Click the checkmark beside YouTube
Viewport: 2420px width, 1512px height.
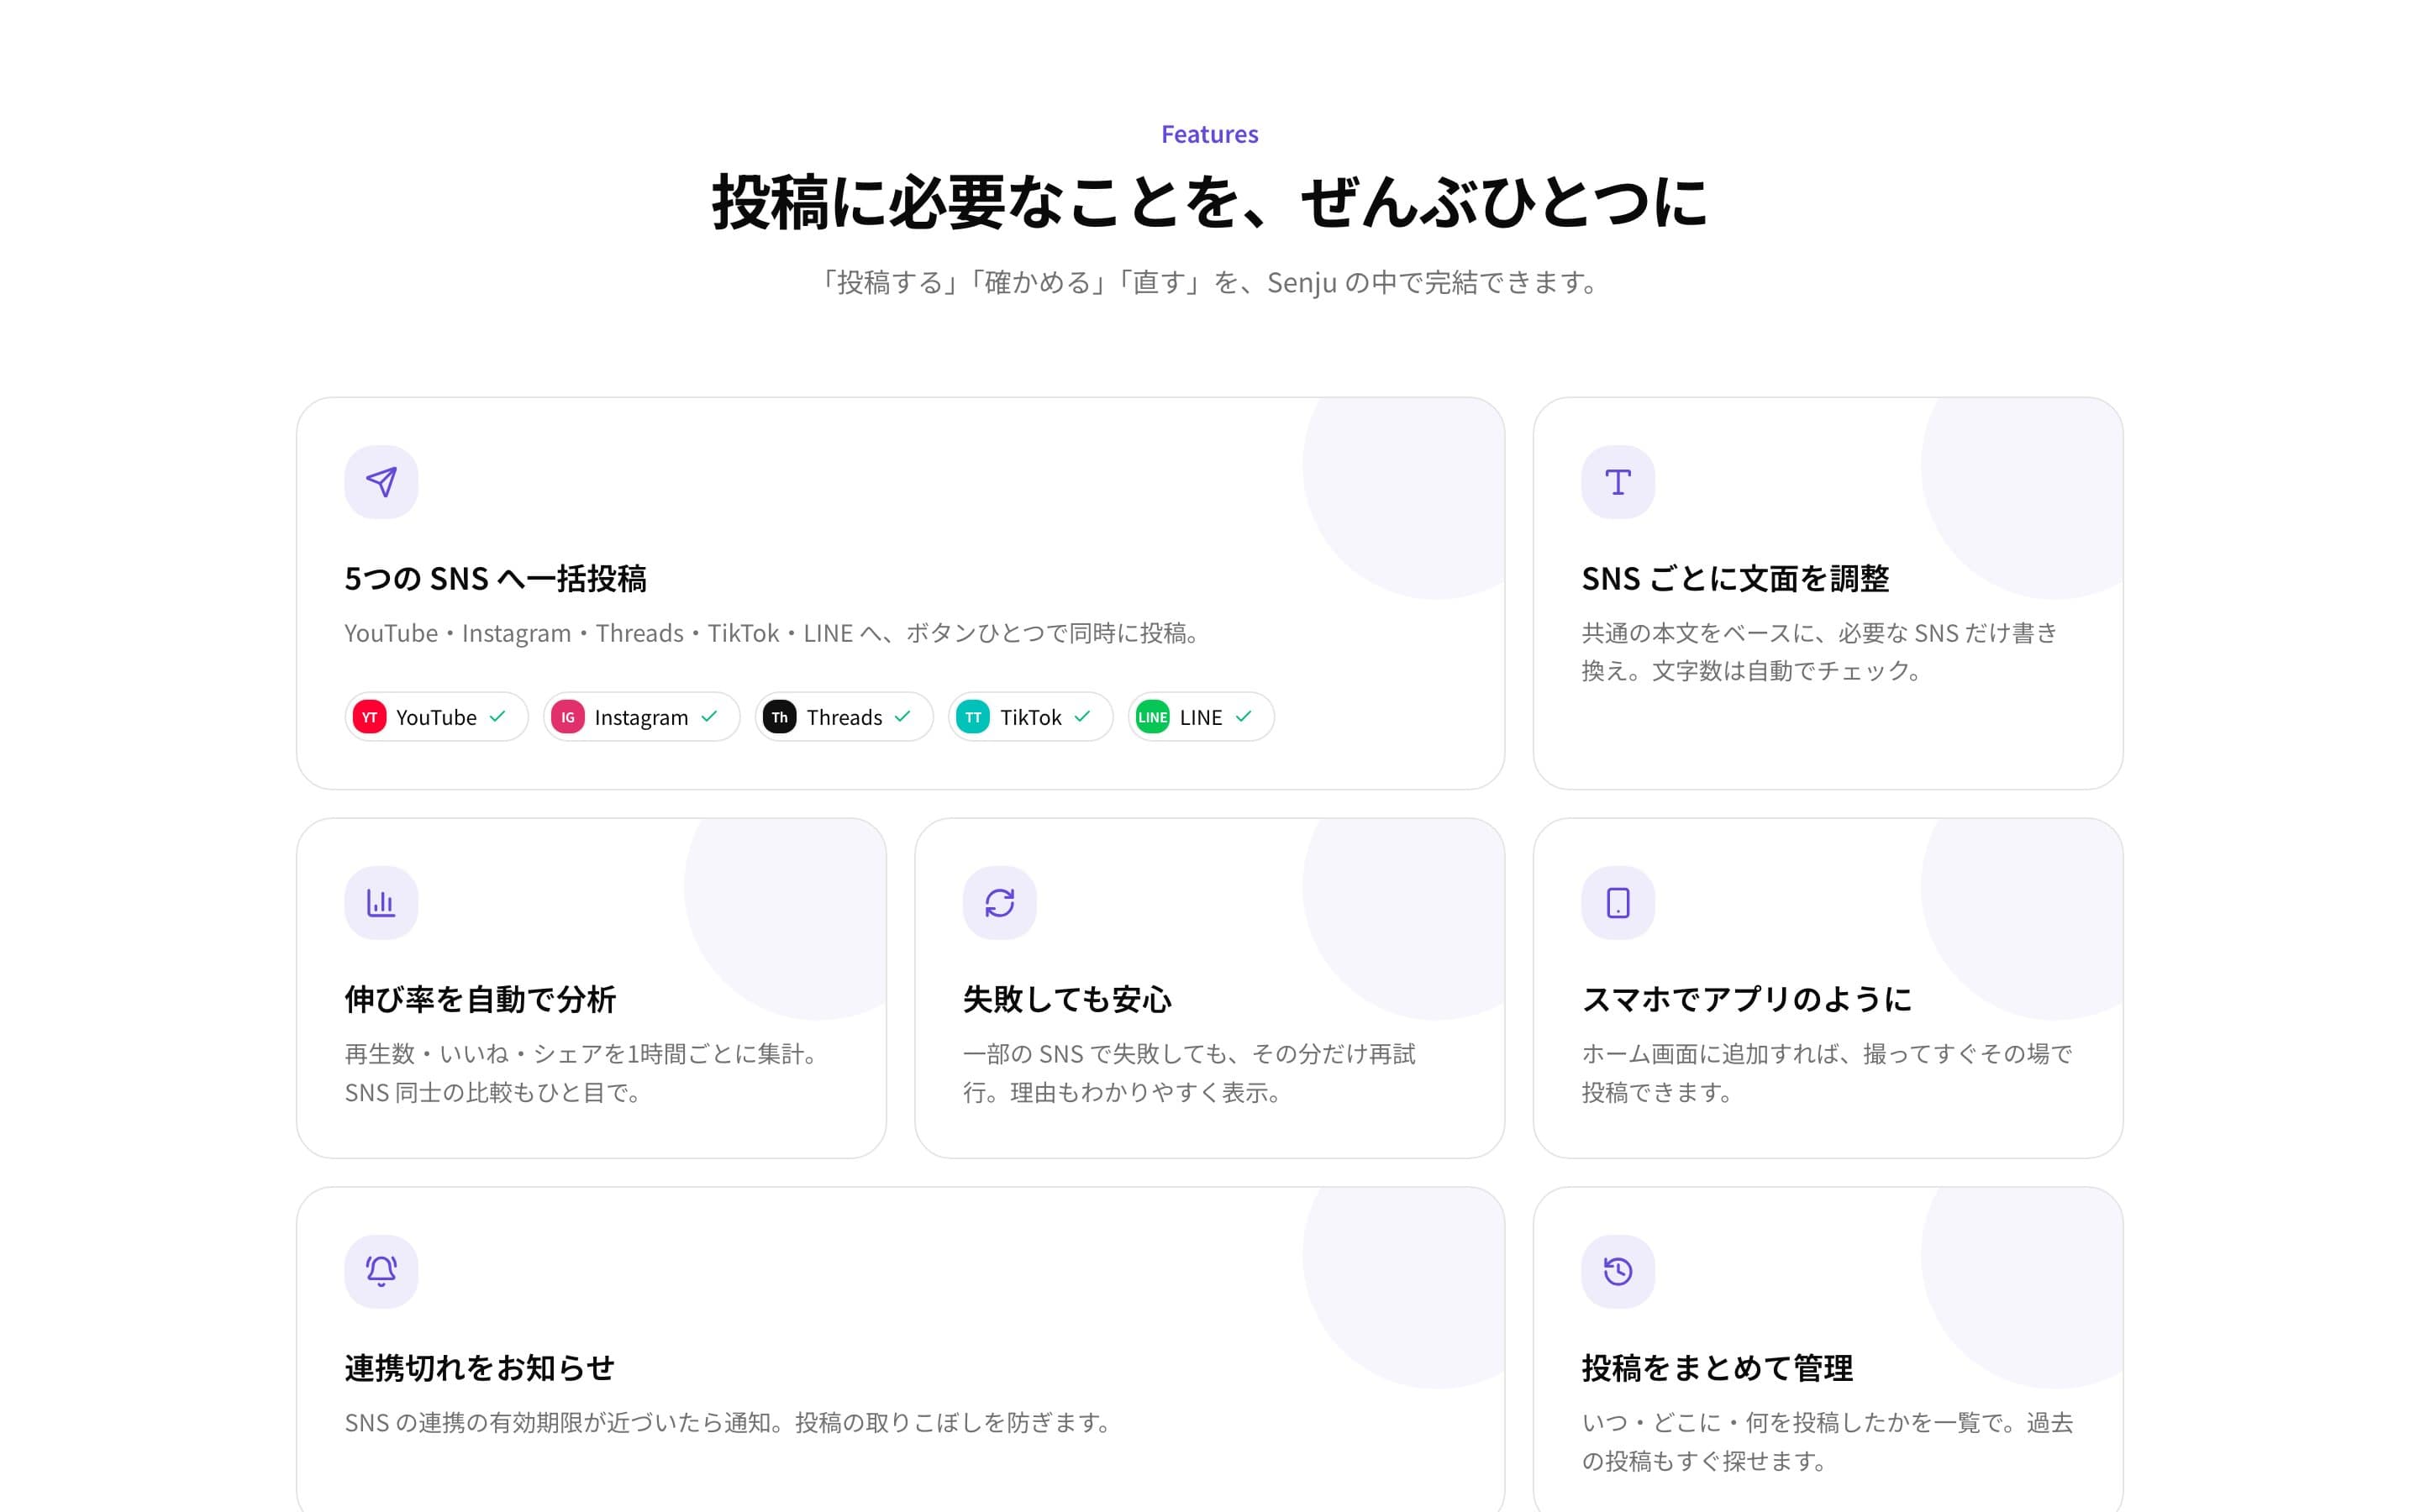[497, 716]
